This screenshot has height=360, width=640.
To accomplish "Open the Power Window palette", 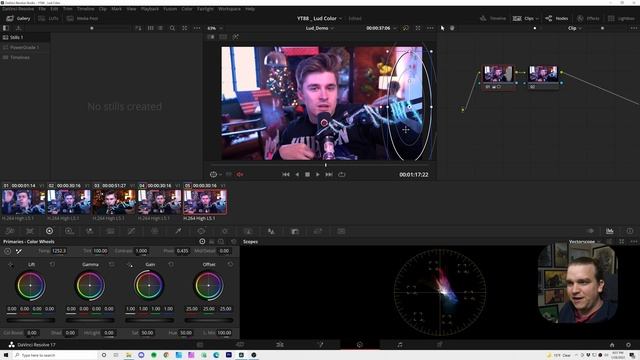I will (x=201, y=231).
